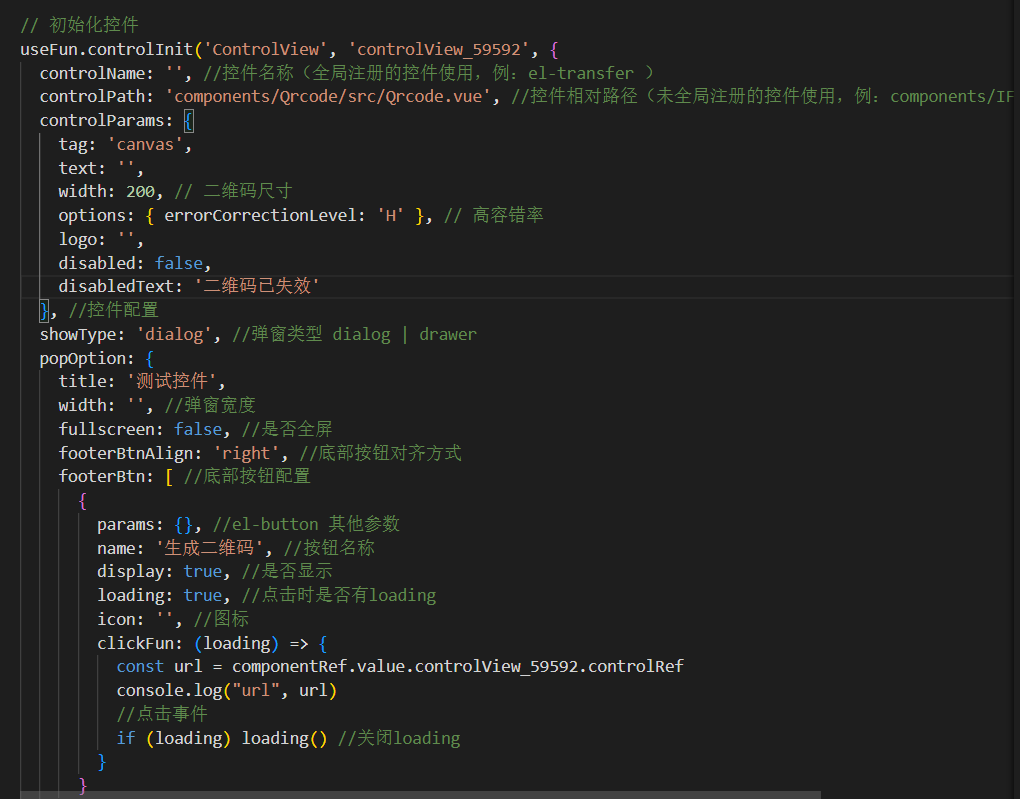
Task: Click the 'dialog' showType value
Action: (x=174, y=334)
